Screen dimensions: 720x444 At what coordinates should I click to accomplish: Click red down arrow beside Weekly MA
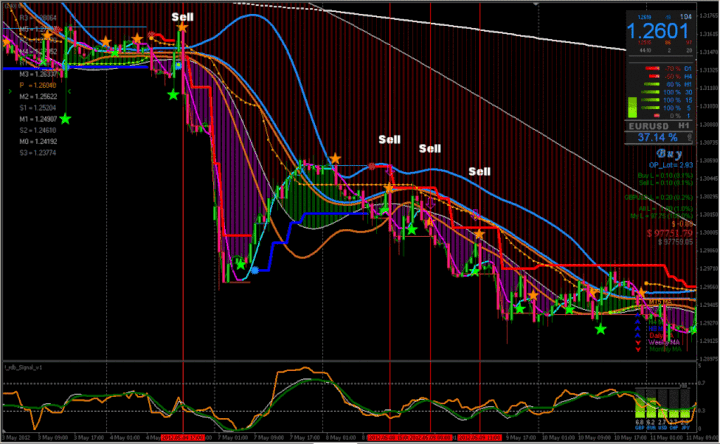pos(637,343)
